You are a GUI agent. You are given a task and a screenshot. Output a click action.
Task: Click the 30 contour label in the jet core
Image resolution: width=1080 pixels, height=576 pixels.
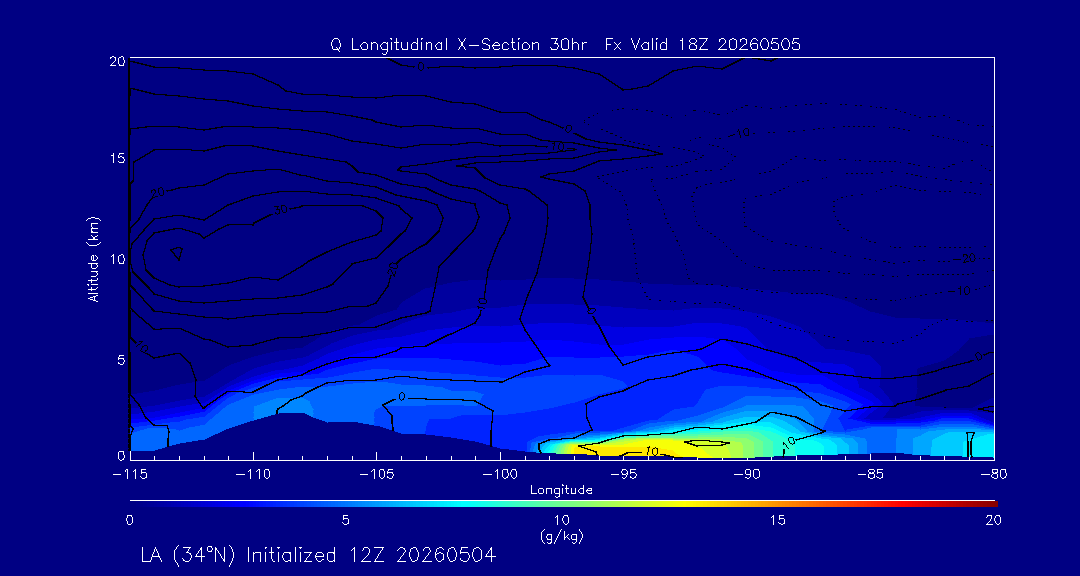click(x=280, y=210)
